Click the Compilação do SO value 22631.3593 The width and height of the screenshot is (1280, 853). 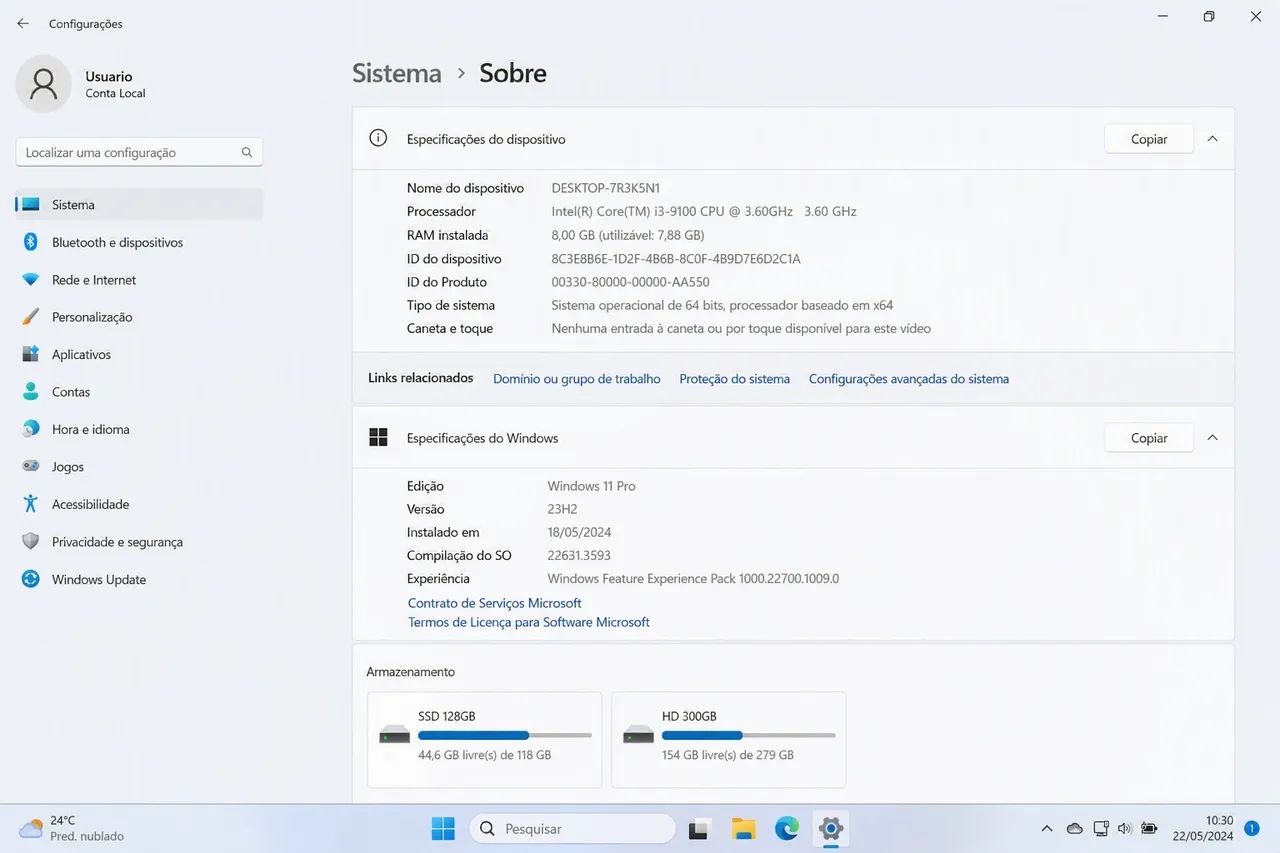579,555
